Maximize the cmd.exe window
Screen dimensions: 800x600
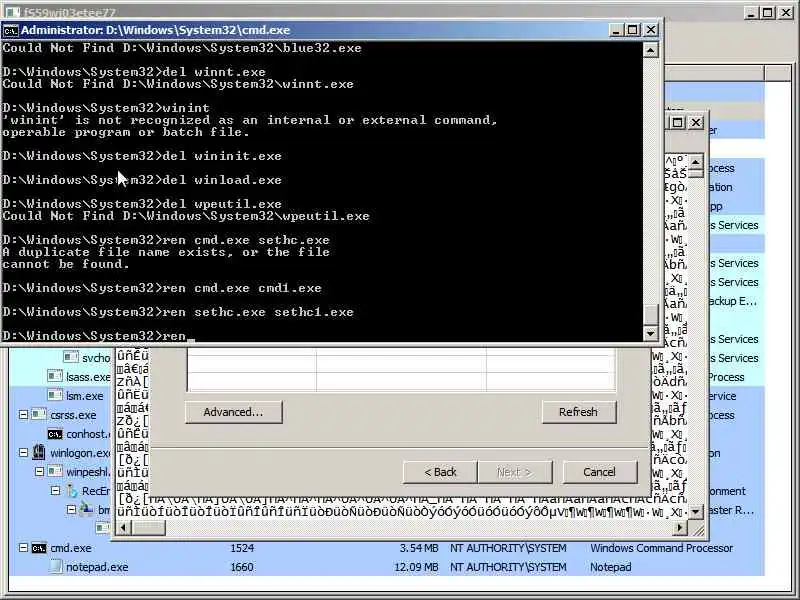pos(633,30)
